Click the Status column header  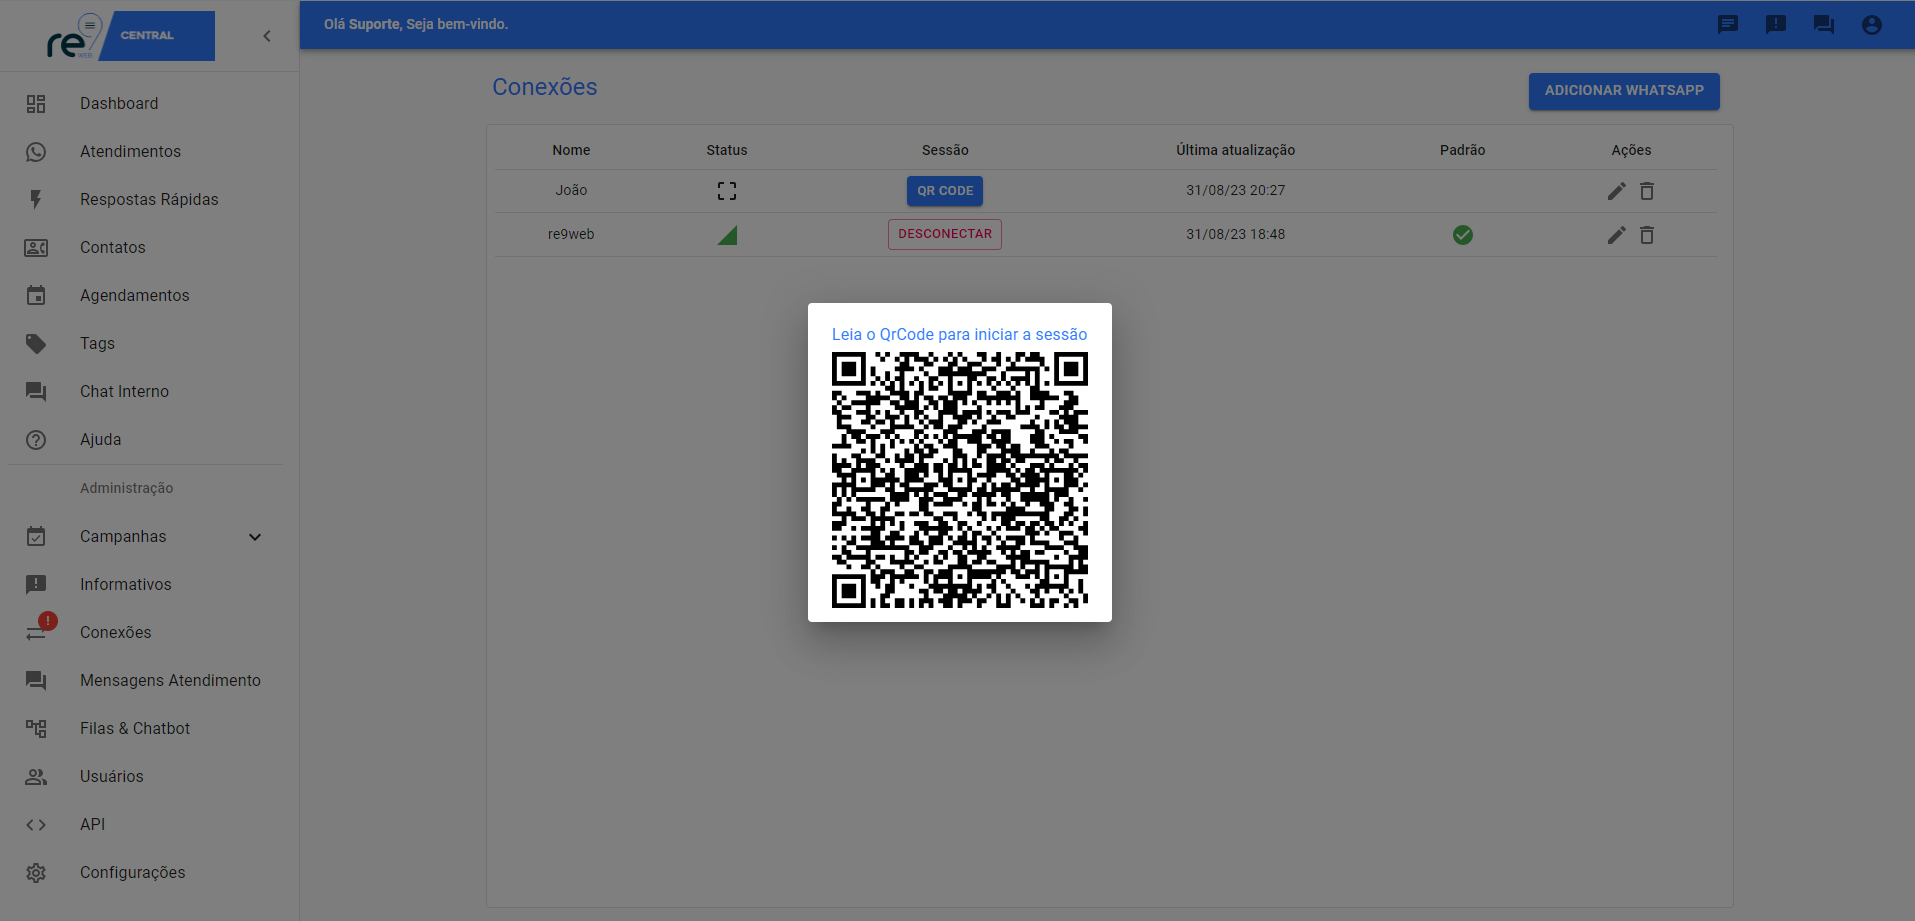(727, 150)
